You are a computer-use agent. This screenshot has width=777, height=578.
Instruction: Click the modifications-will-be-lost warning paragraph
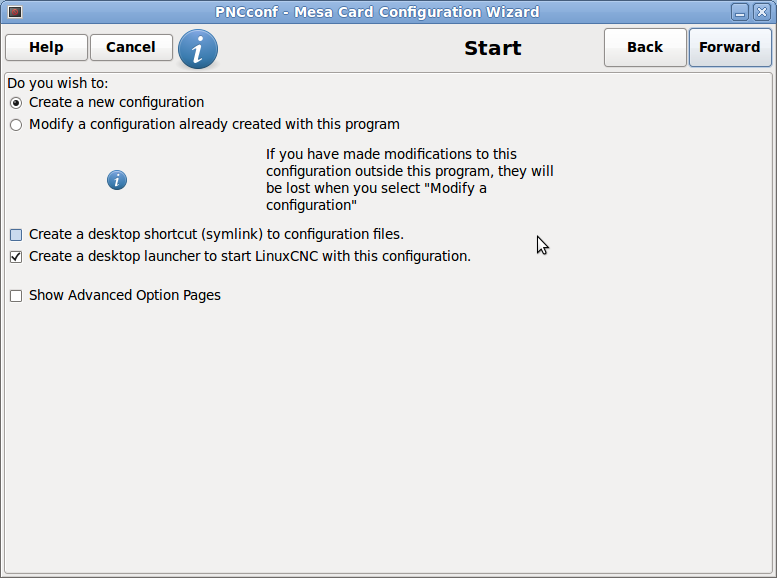410,179
